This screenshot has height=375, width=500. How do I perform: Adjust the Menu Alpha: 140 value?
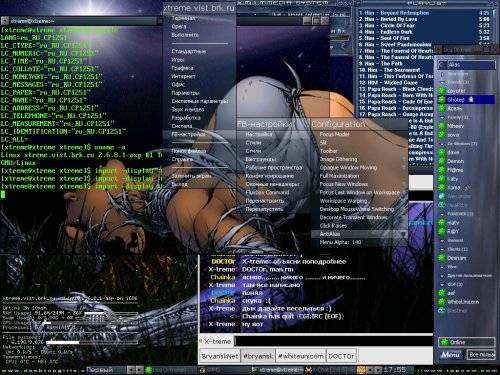(359, 242)
